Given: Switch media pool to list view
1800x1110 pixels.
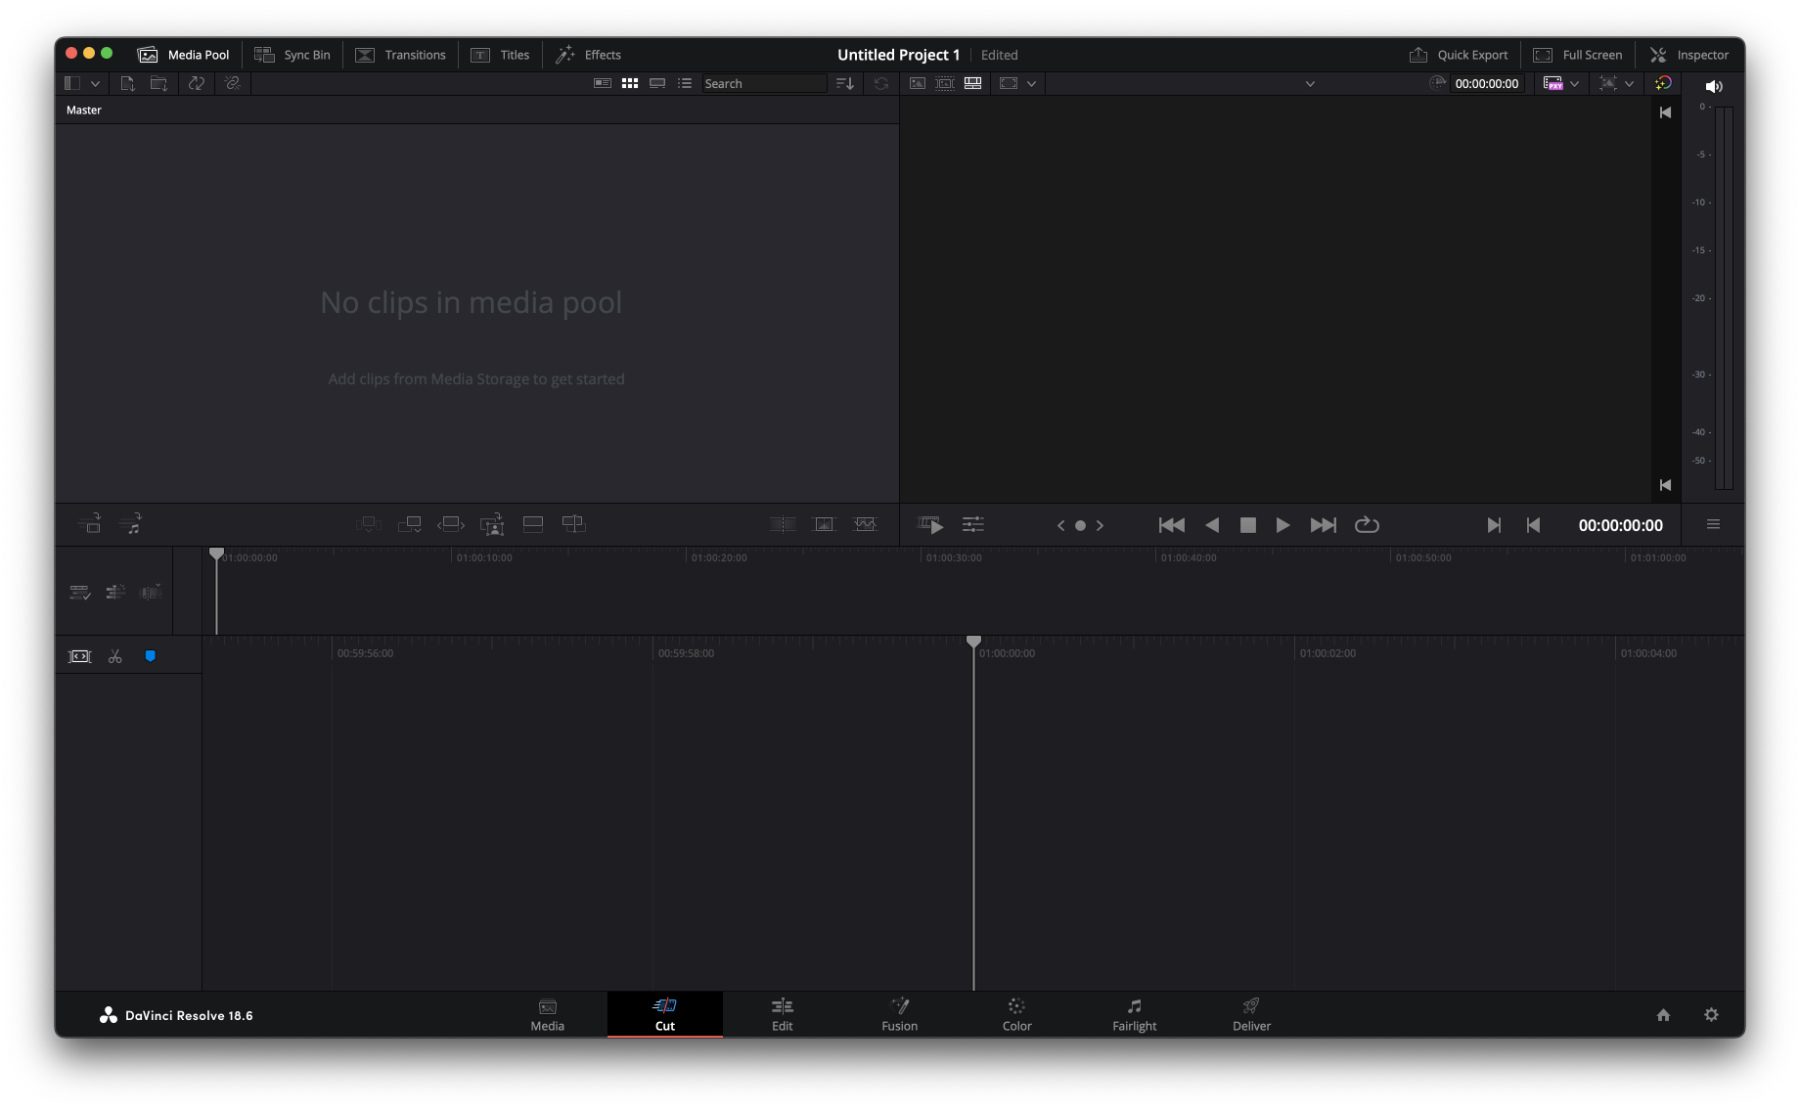Looking at the screenshot, I should coord(685,84).
